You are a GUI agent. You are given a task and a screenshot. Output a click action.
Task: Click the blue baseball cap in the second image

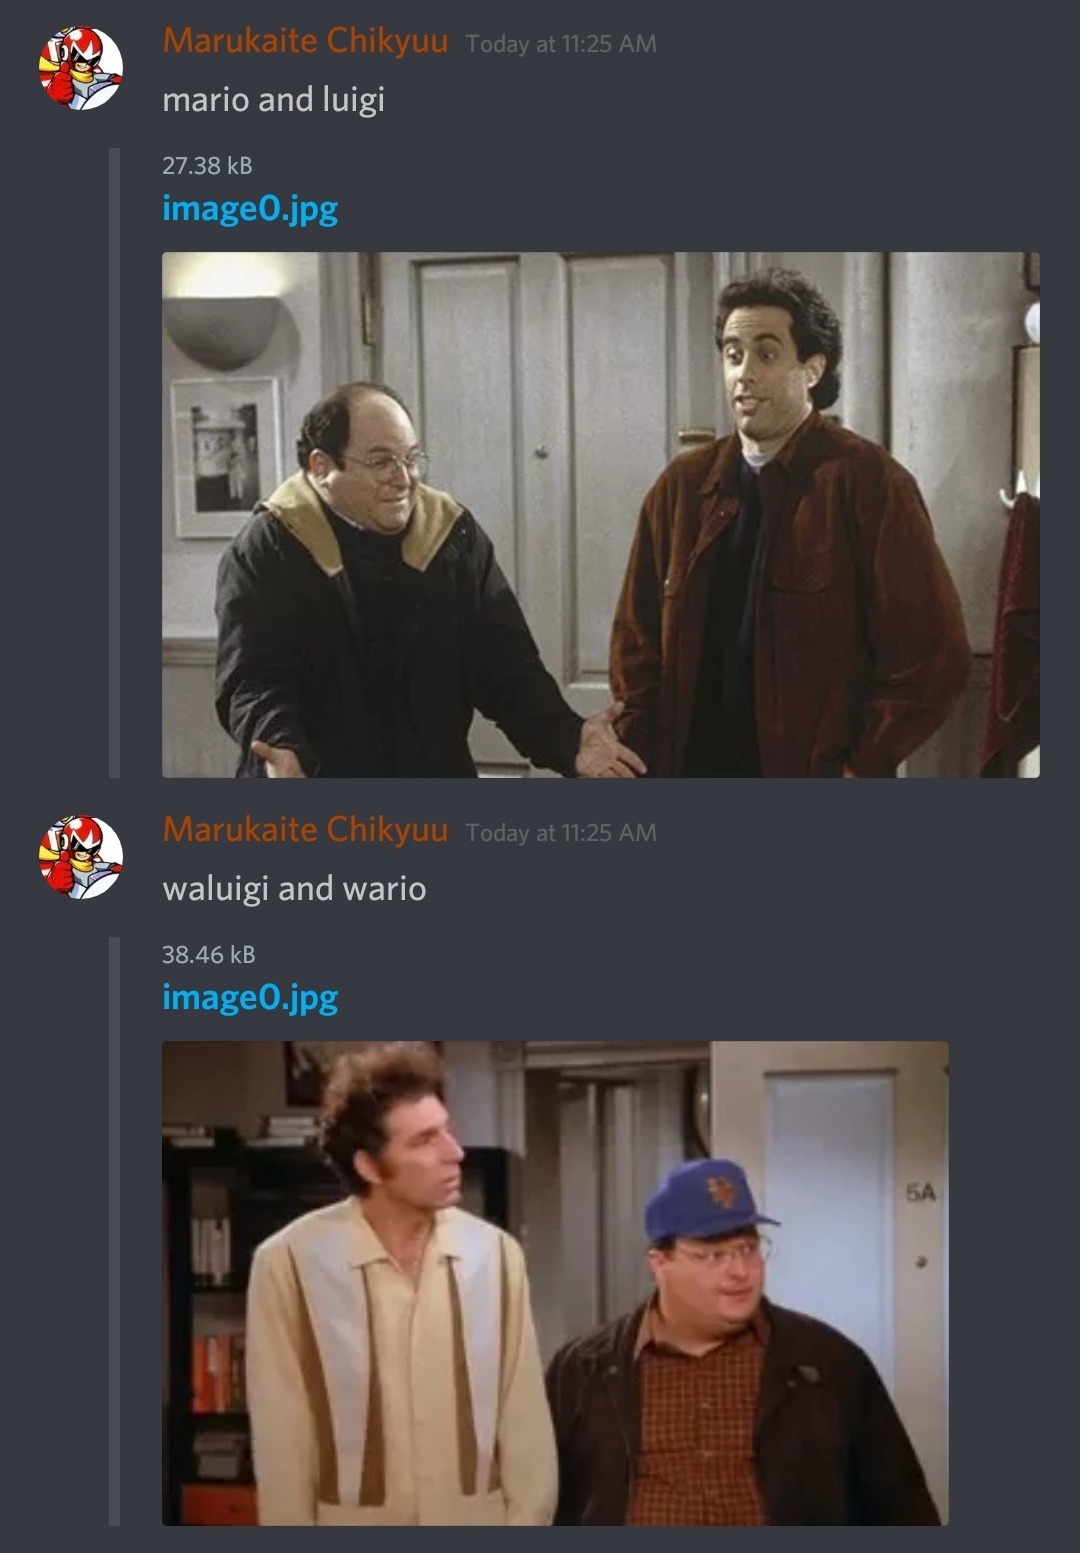pos(709,1201)
